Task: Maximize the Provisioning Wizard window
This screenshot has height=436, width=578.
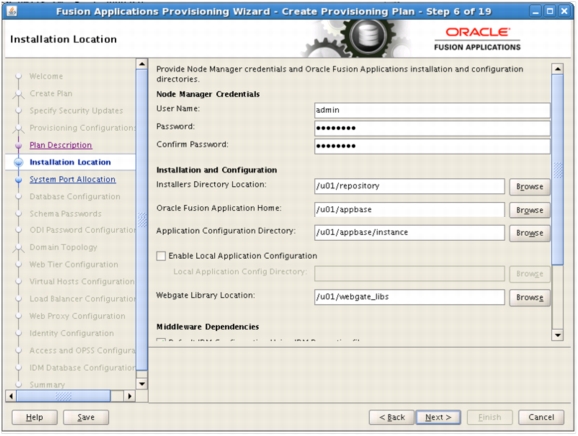Action: pyautogui.click(x=550, y=11)
